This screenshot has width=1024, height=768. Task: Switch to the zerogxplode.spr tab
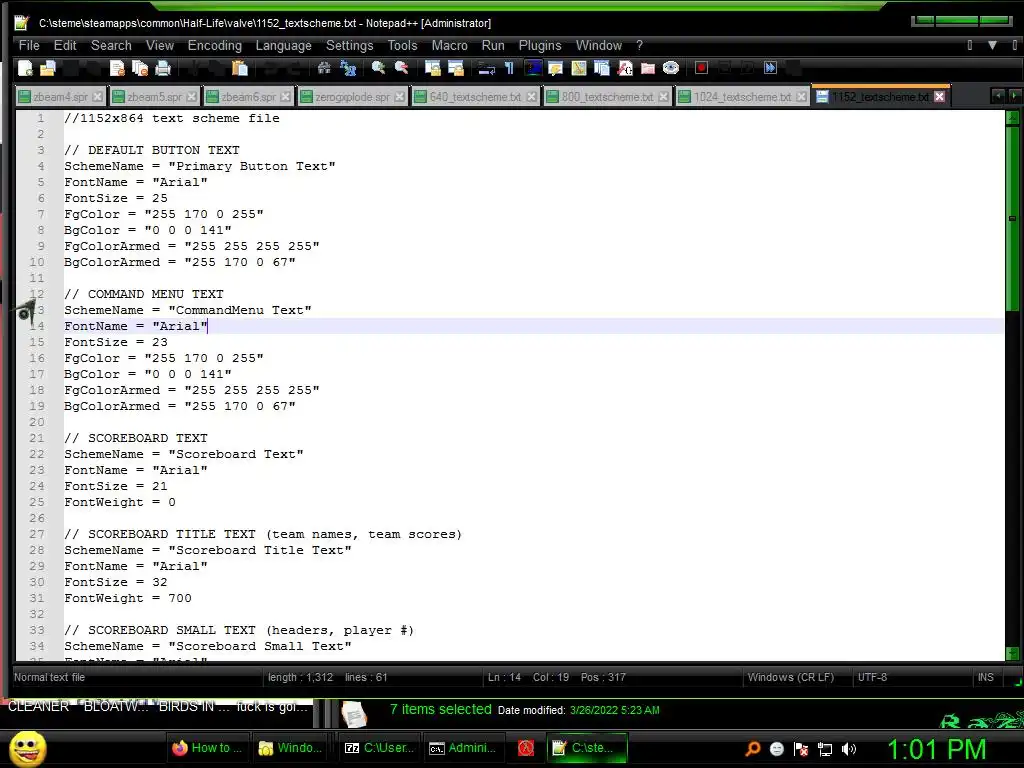[x=352, y=97]
